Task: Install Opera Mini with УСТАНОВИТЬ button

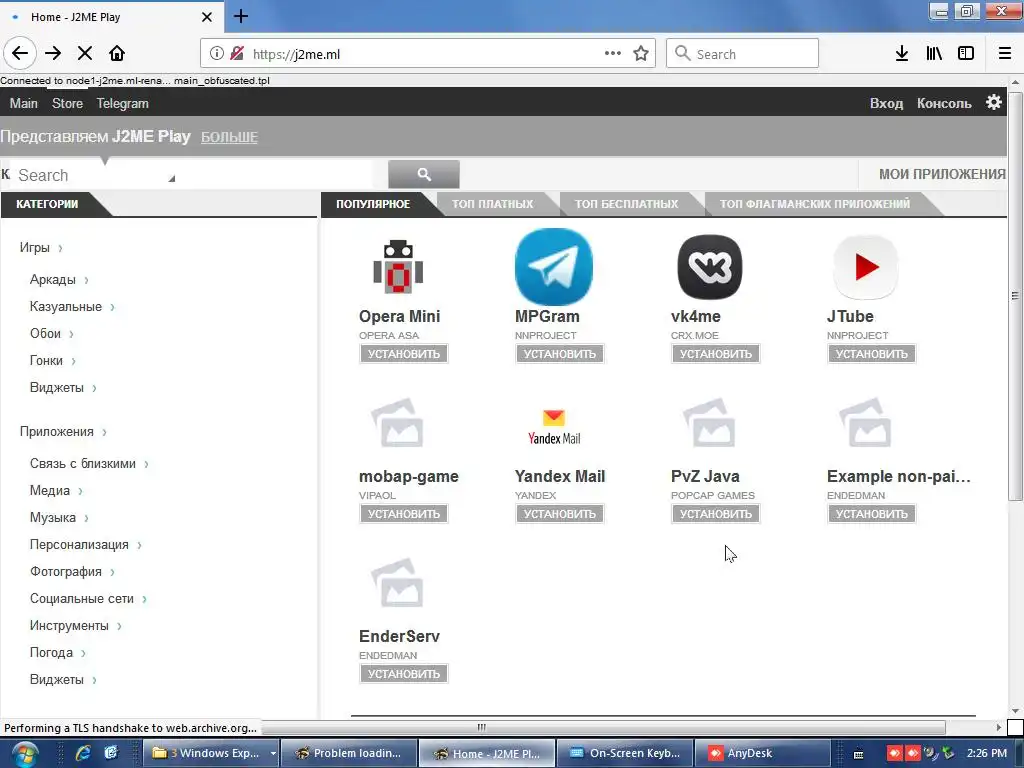Action: click(404, 354)
